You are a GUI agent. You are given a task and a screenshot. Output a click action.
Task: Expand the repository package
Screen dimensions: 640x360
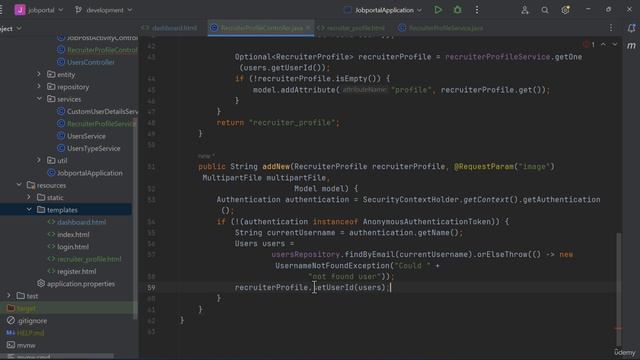[x=39, y=87]
